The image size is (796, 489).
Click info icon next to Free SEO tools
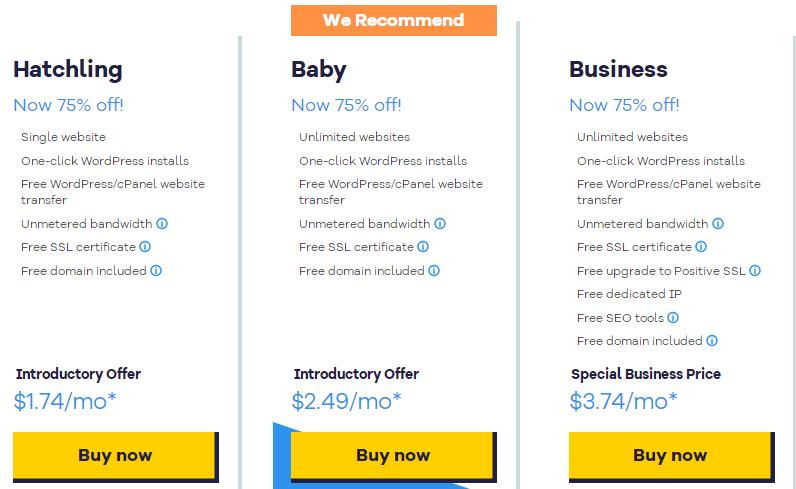pyautogui.click(x=673, y=318)
